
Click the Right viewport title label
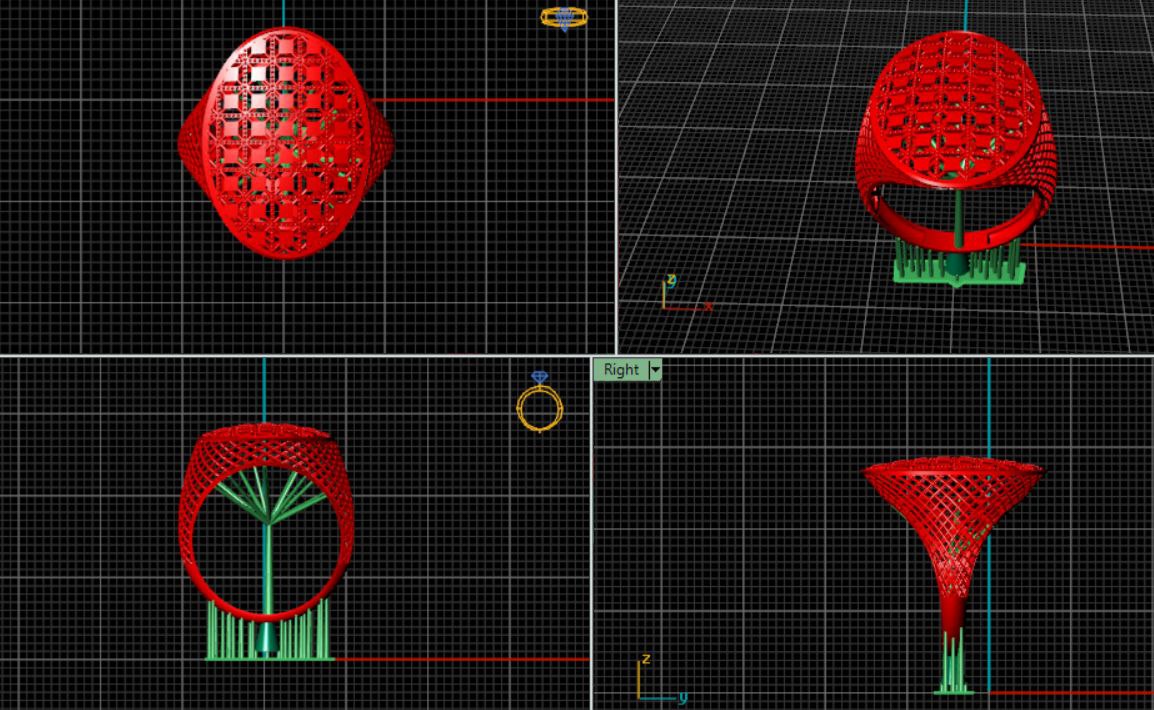621,370
